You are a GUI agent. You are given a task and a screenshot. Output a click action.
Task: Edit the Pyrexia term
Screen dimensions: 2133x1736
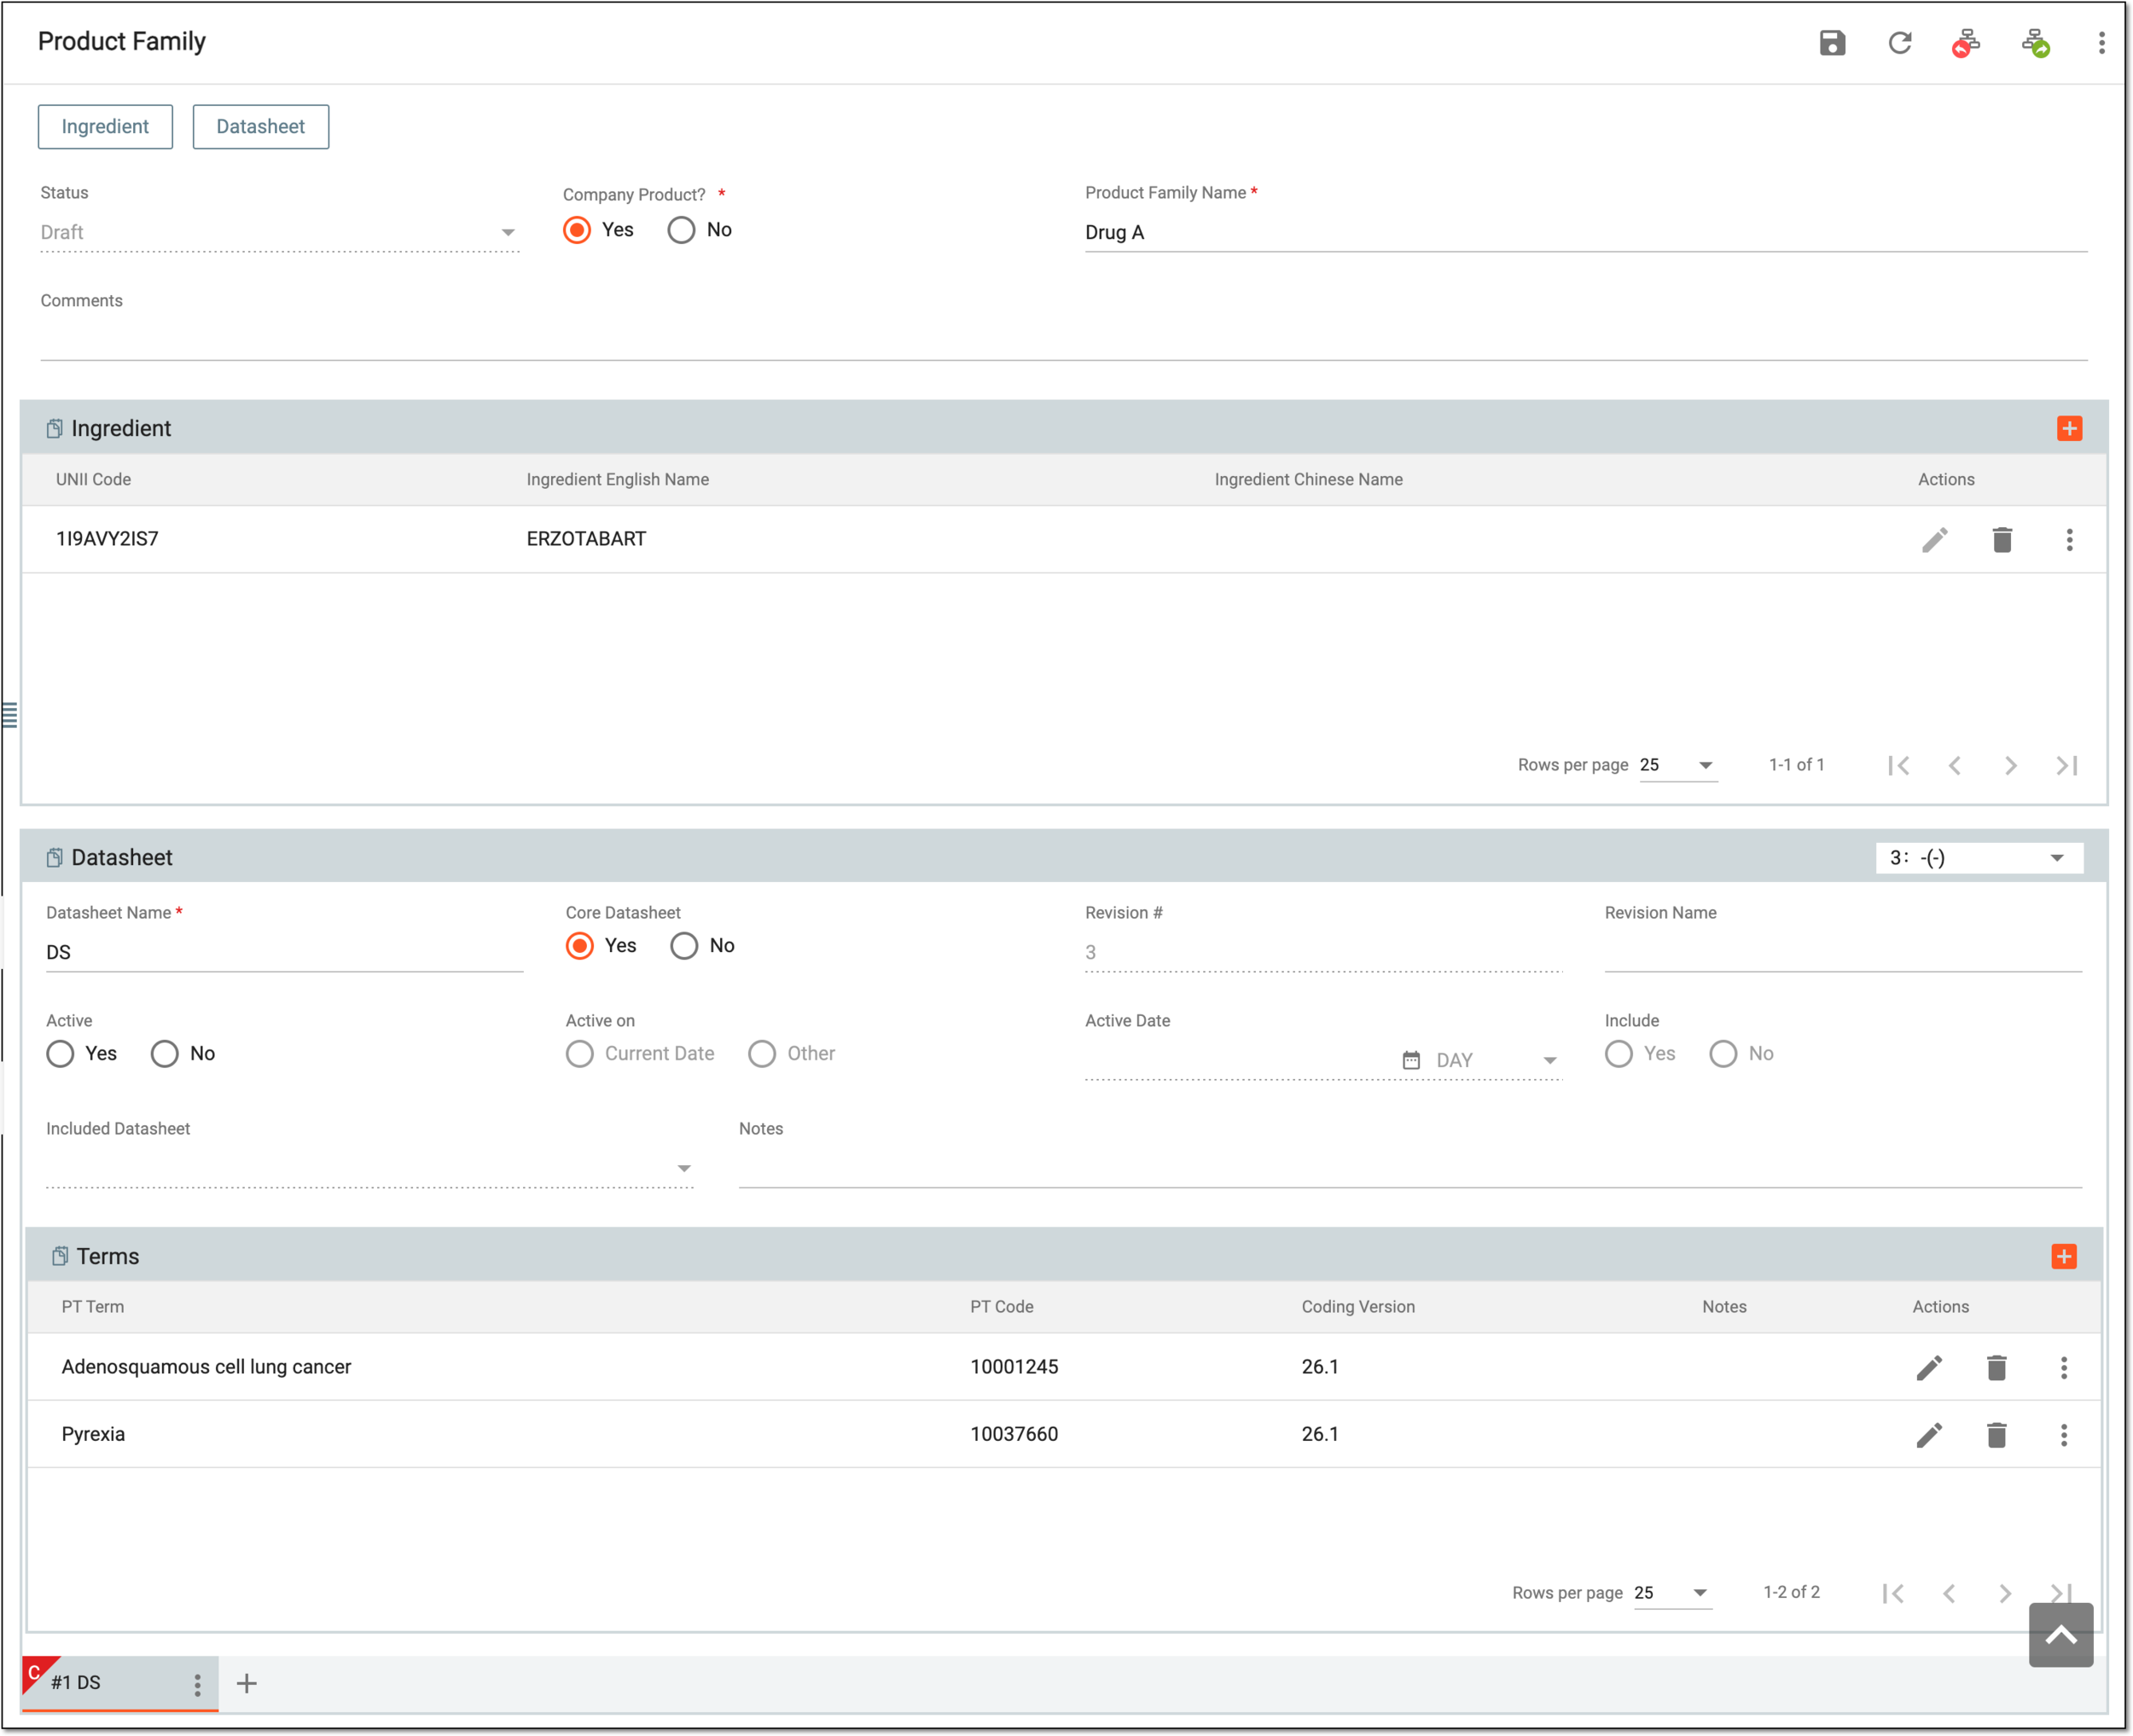point(1929,1435)
